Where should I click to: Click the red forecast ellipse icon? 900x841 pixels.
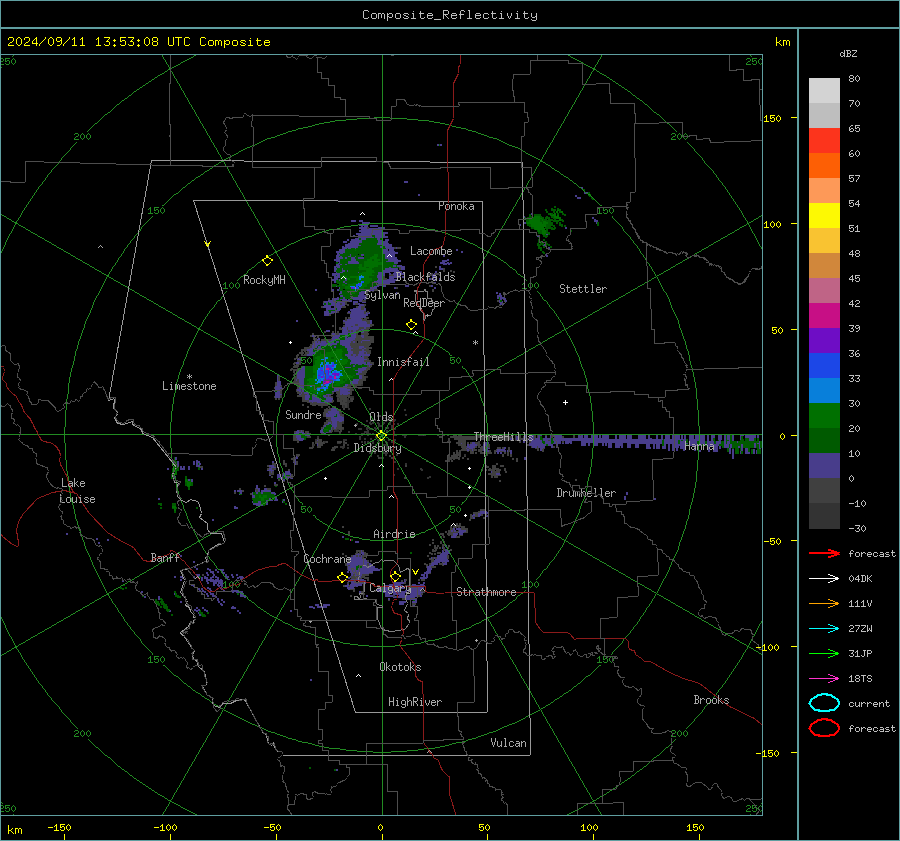pos(824,728)
